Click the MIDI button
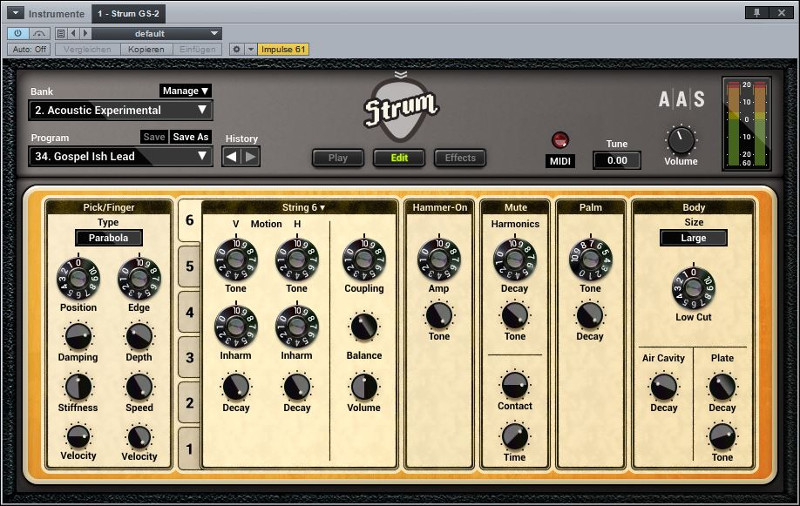The height and width of the screenshot is (506, 800). (x=560, y=161)
